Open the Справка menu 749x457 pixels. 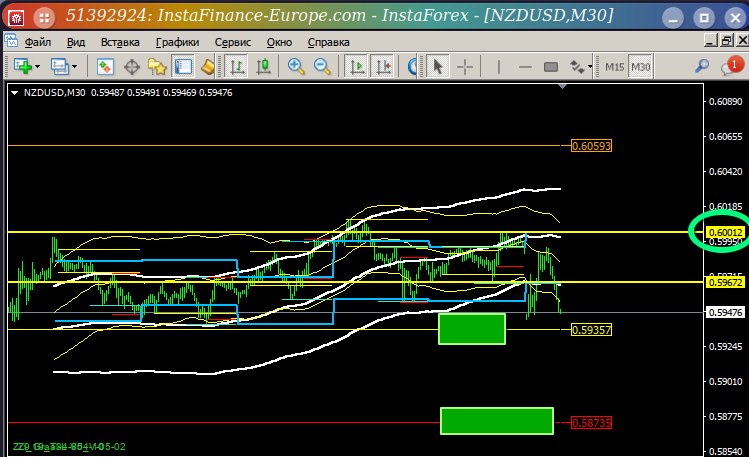point(328,42)
